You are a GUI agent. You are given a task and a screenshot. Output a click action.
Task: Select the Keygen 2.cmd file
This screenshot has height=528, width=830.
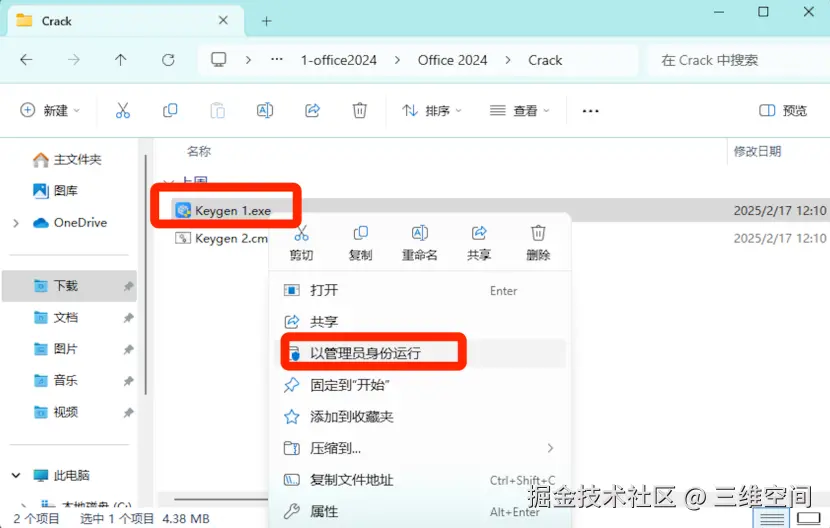[x=222, y=238]
